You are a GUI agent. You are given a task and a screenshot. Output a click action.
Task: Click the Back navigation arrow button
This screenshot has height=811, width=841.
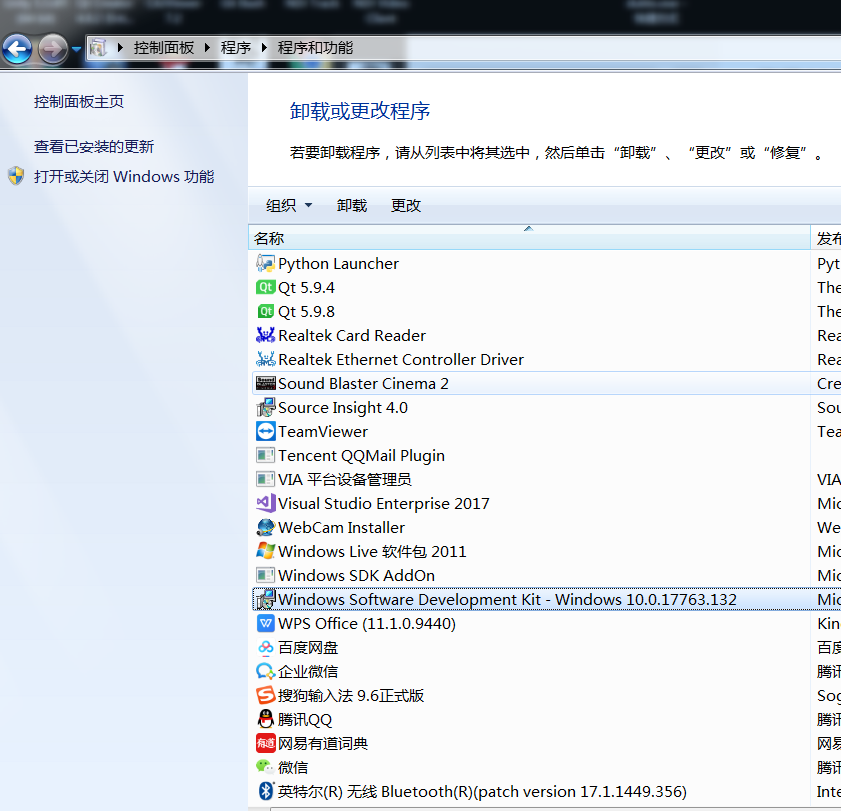(17, 49)
